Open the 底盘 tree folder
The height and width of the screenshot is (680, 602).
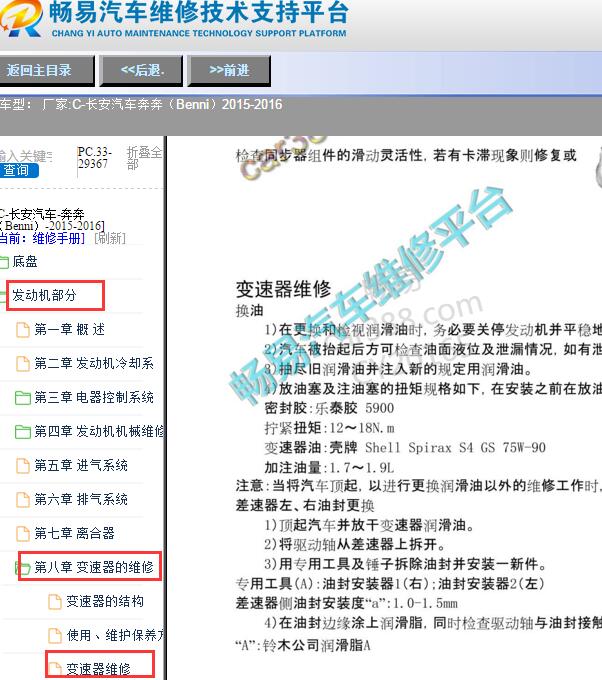(x=25, y=261)
